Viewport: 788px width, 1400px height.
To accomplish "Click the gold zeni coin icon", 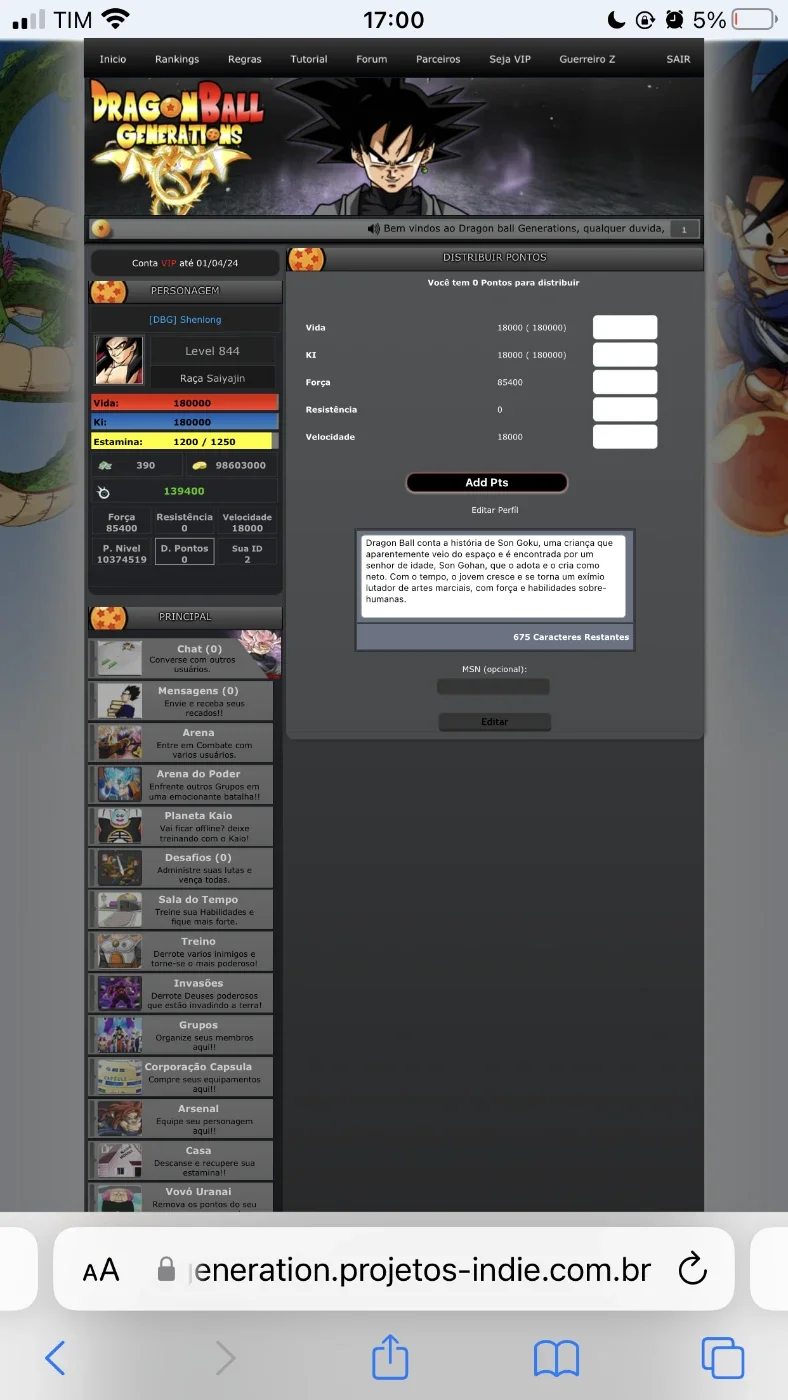I will pyautogui.click(x=199, y=466).
